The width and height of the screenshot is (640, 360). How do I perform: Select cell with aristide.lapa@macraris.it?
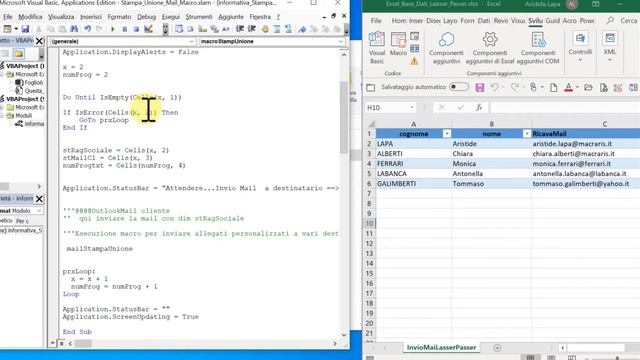586,144
